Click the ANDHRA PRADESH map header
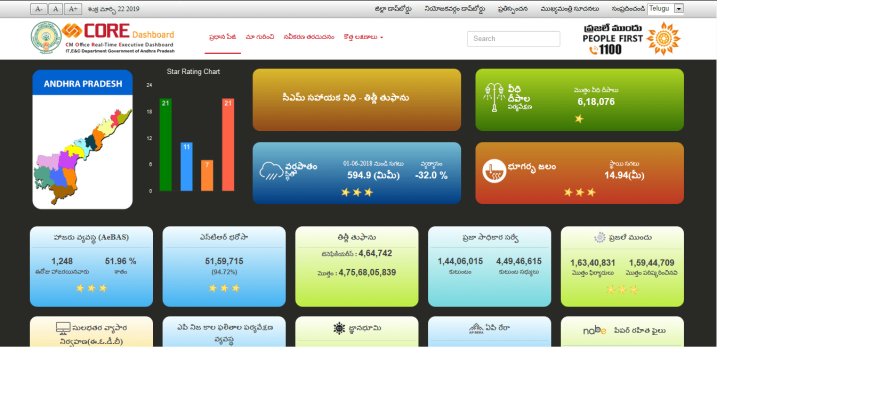The image size is (870, 409). point(82,83)
